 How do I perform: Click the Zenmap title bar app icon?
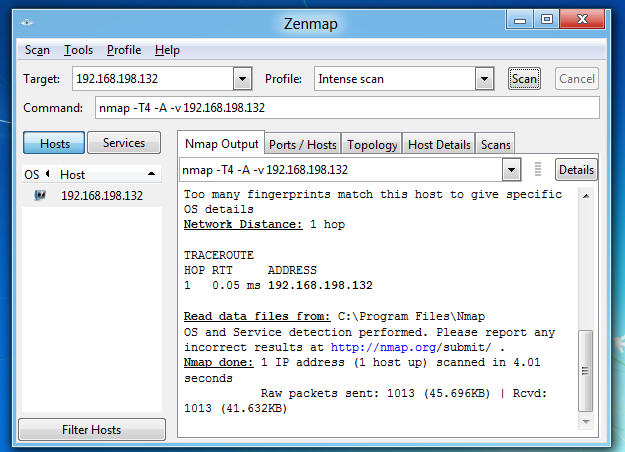click(28, 23)
